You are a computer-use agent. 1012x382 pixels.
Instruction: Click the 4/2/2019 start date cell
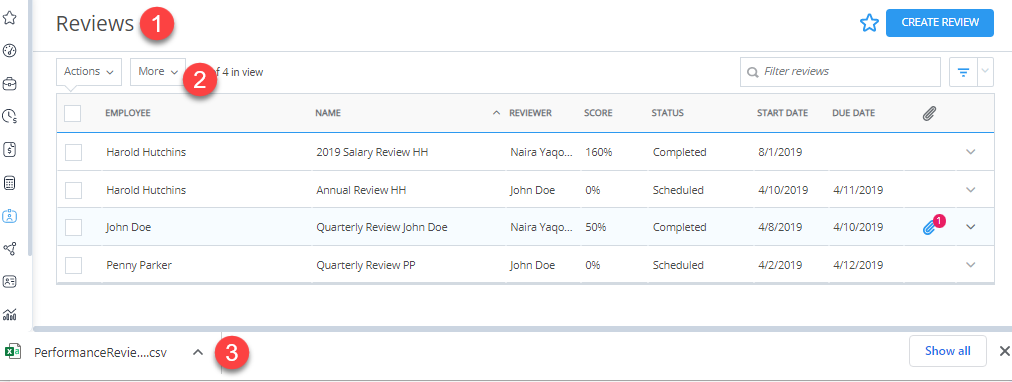pos(780,265)
